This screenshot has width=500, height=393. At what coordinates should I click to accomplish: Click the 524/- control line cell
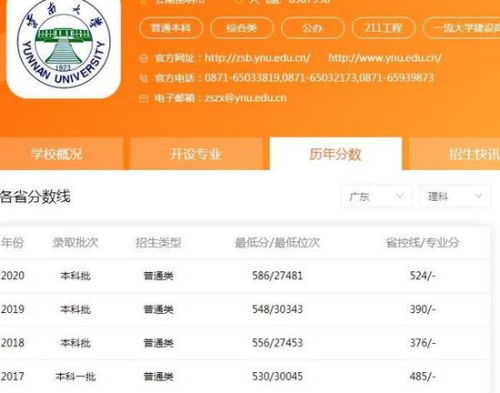point(423,276)
